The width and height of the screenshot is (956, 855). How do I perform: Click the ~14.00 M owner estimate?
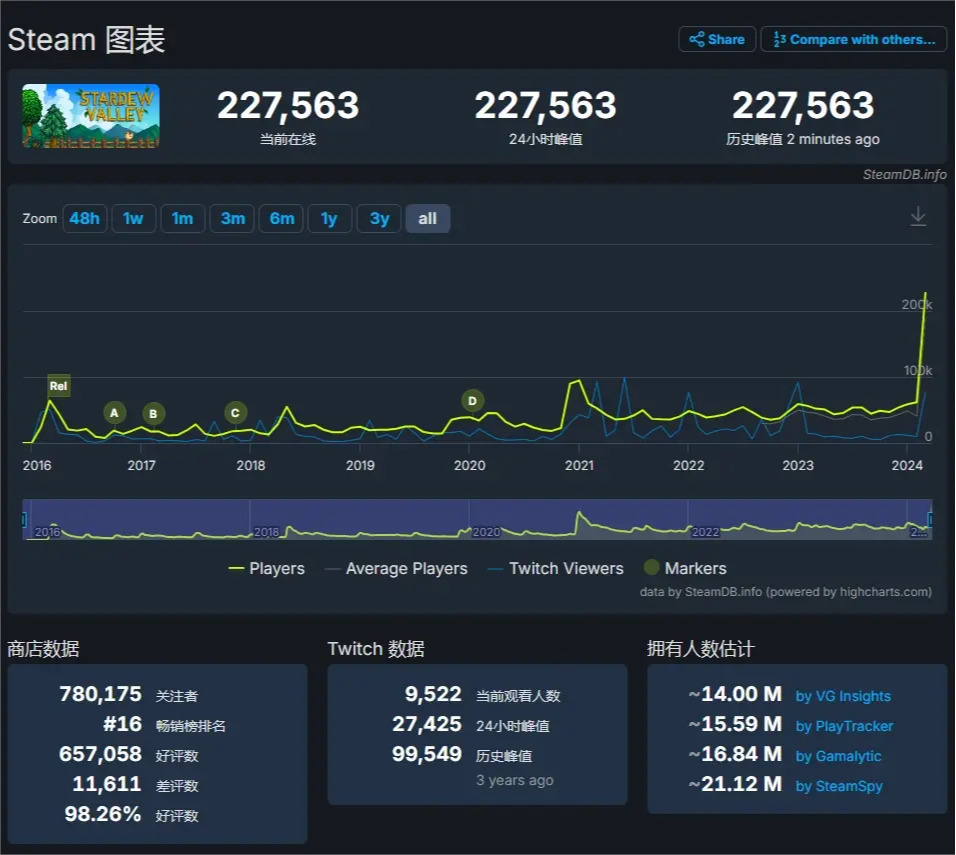pyautogui.click(x=735, y=694)
